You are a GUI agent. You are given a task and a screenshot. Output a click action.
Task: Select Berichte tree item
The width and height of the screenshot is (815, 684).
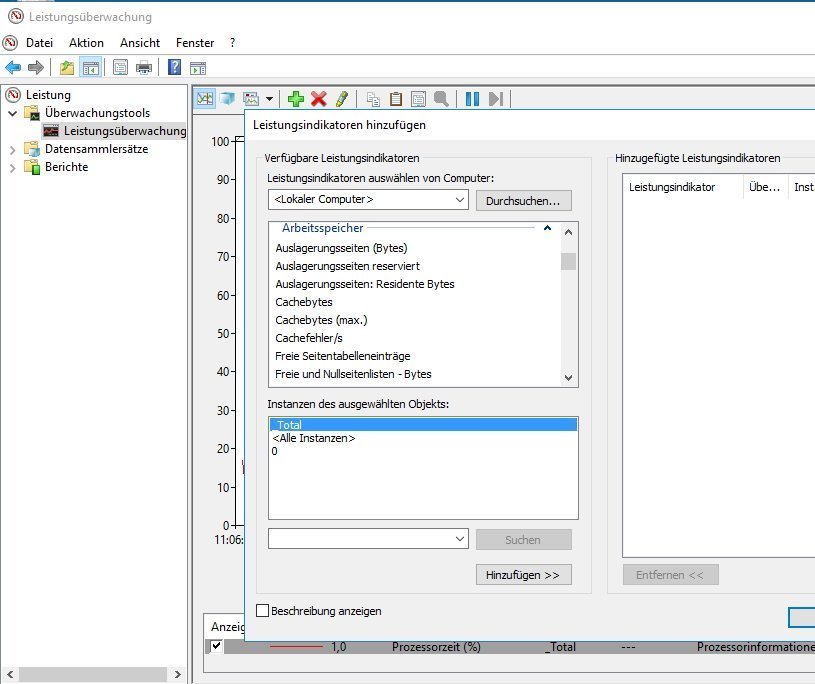pyautogui.click(x=67, y=167)
